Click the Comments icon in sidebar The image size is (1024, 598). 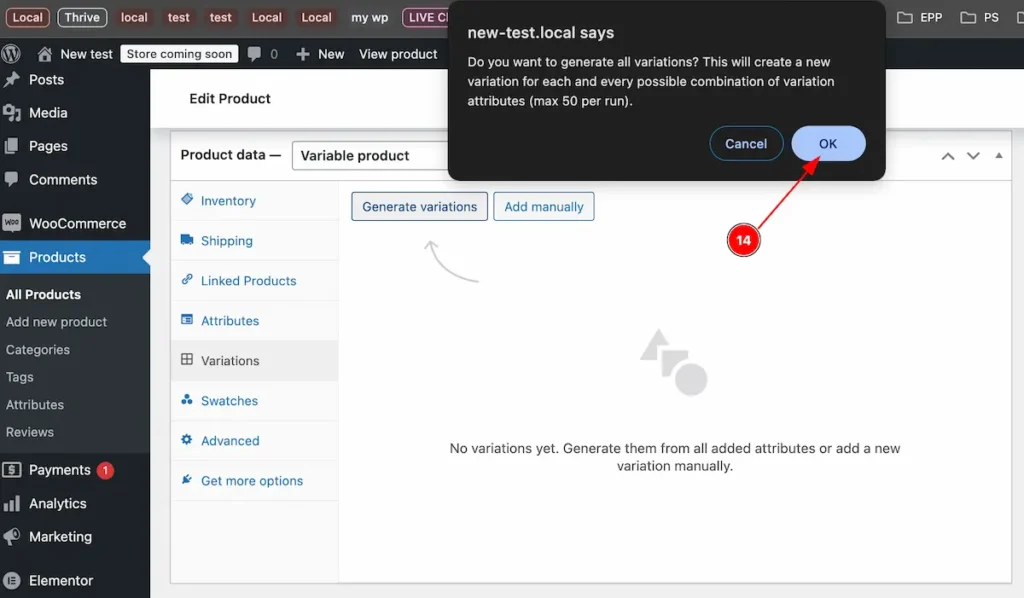12,179
